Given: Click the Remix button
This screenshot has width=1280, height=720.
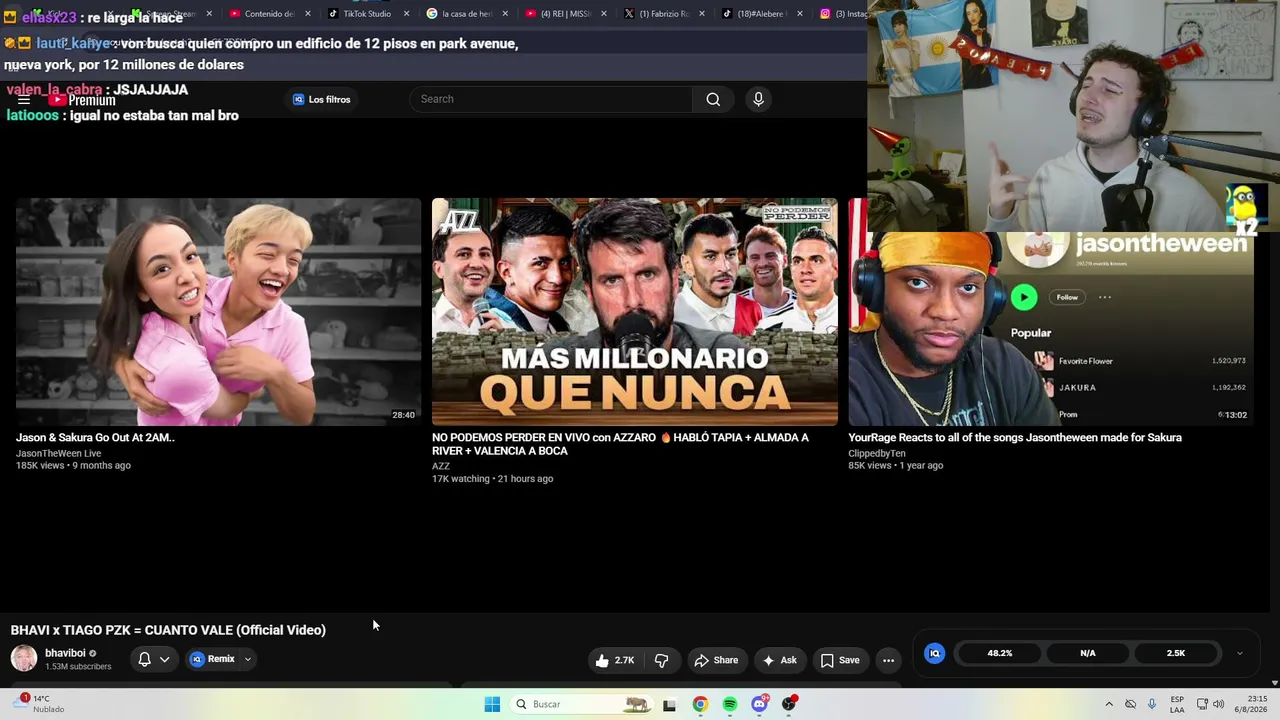Looking at the screenshot, I should [x=213, y=659].
